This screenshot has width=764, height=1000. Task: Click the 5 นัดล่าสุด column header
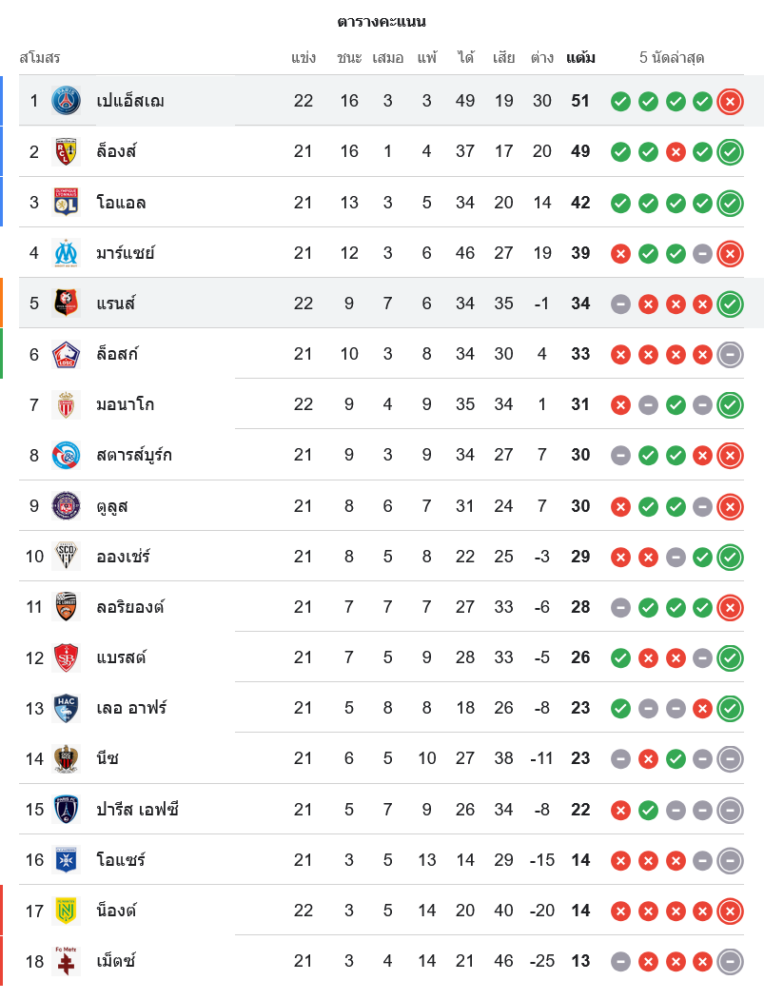click(x=672, y=58)
